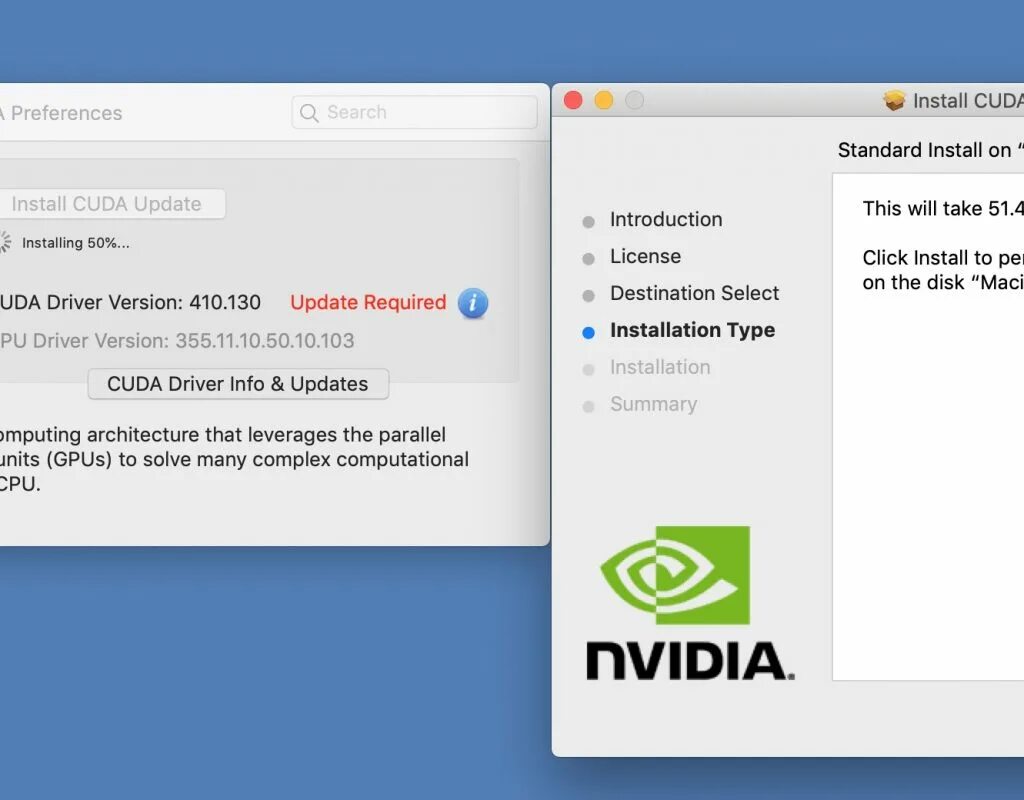Click the installer package icon in title bar
Screen dimensions: 1024x800
pyautogui.click(x=894, y=101)
